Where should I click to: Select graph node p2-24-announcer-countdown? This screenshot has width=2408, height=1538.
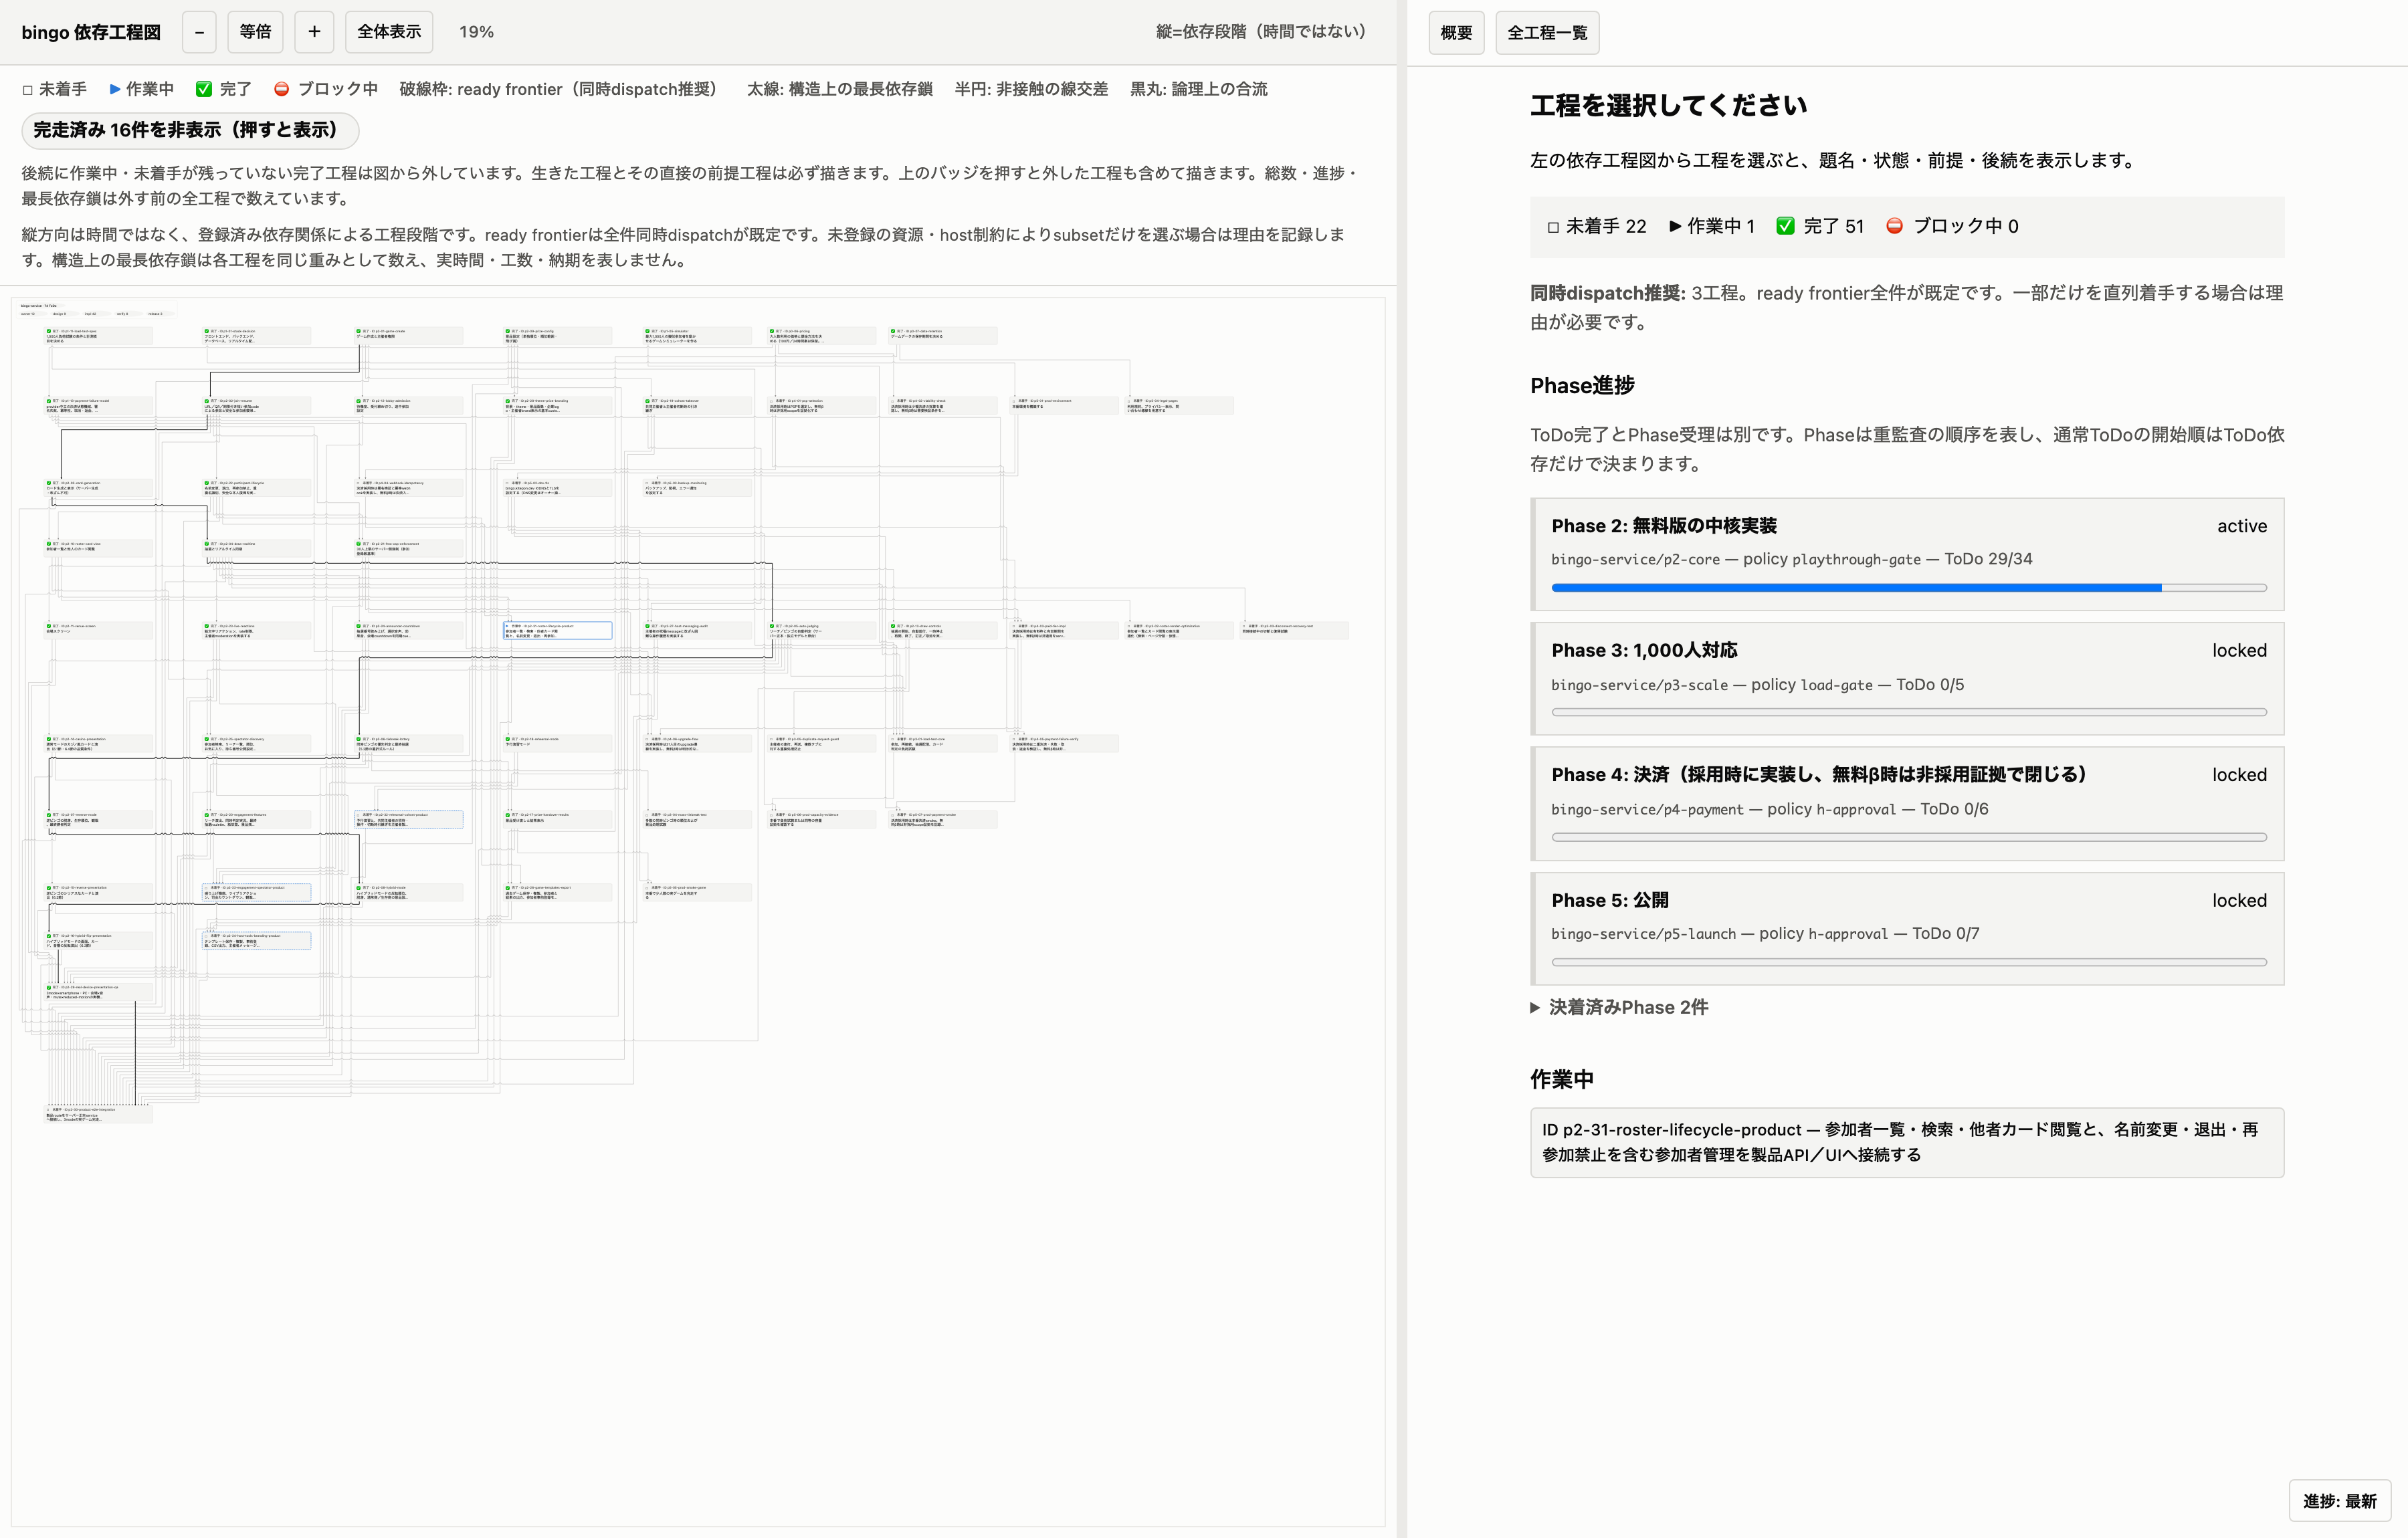(408, 631)
